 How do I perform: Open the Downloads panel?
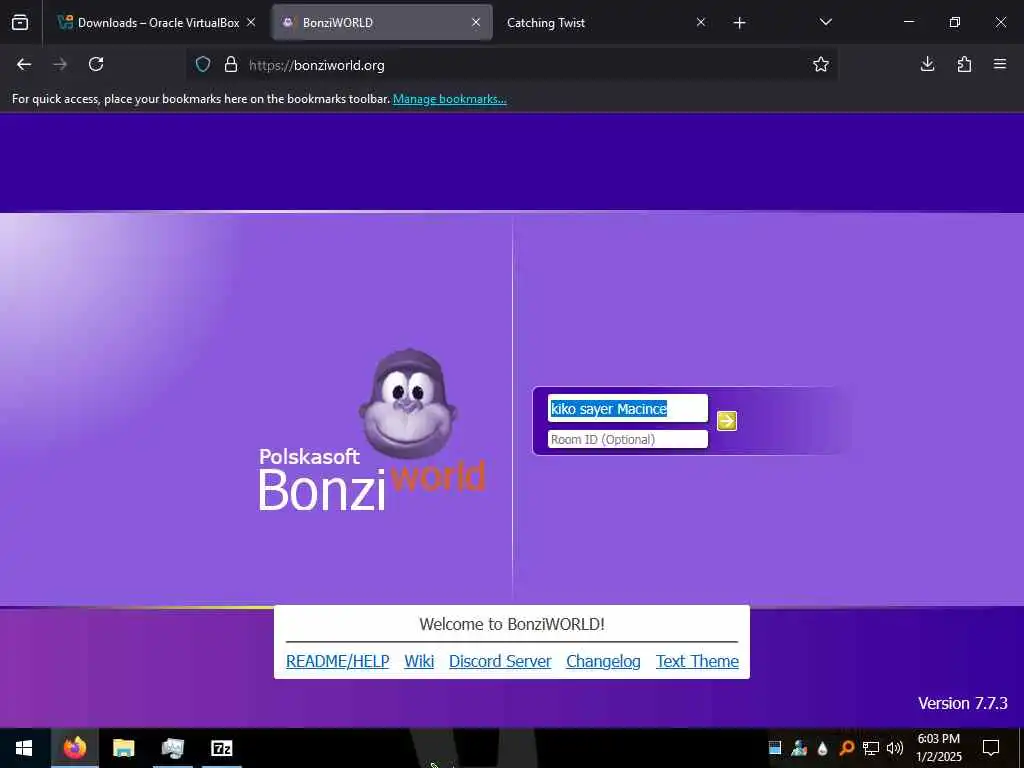click(x=927, y=64)
